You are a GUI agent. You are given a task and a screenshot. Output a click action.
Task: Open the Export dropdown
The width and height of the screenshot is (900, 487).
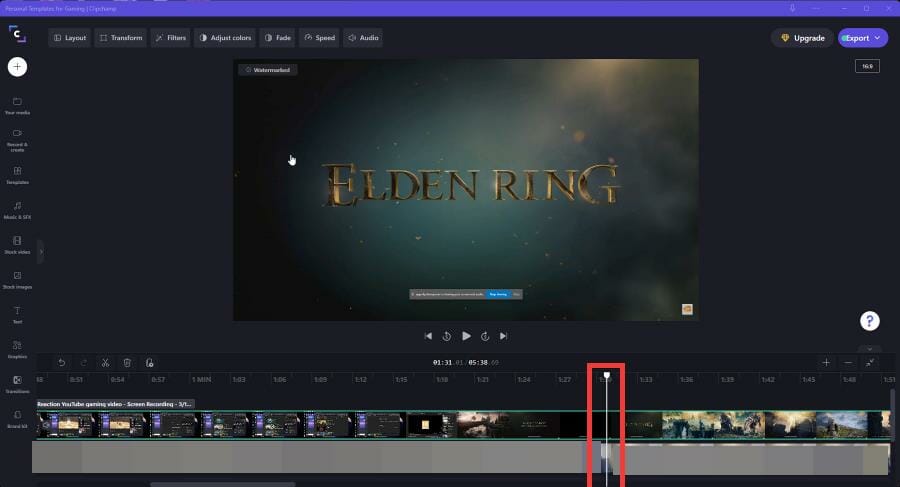coord(863,38)
